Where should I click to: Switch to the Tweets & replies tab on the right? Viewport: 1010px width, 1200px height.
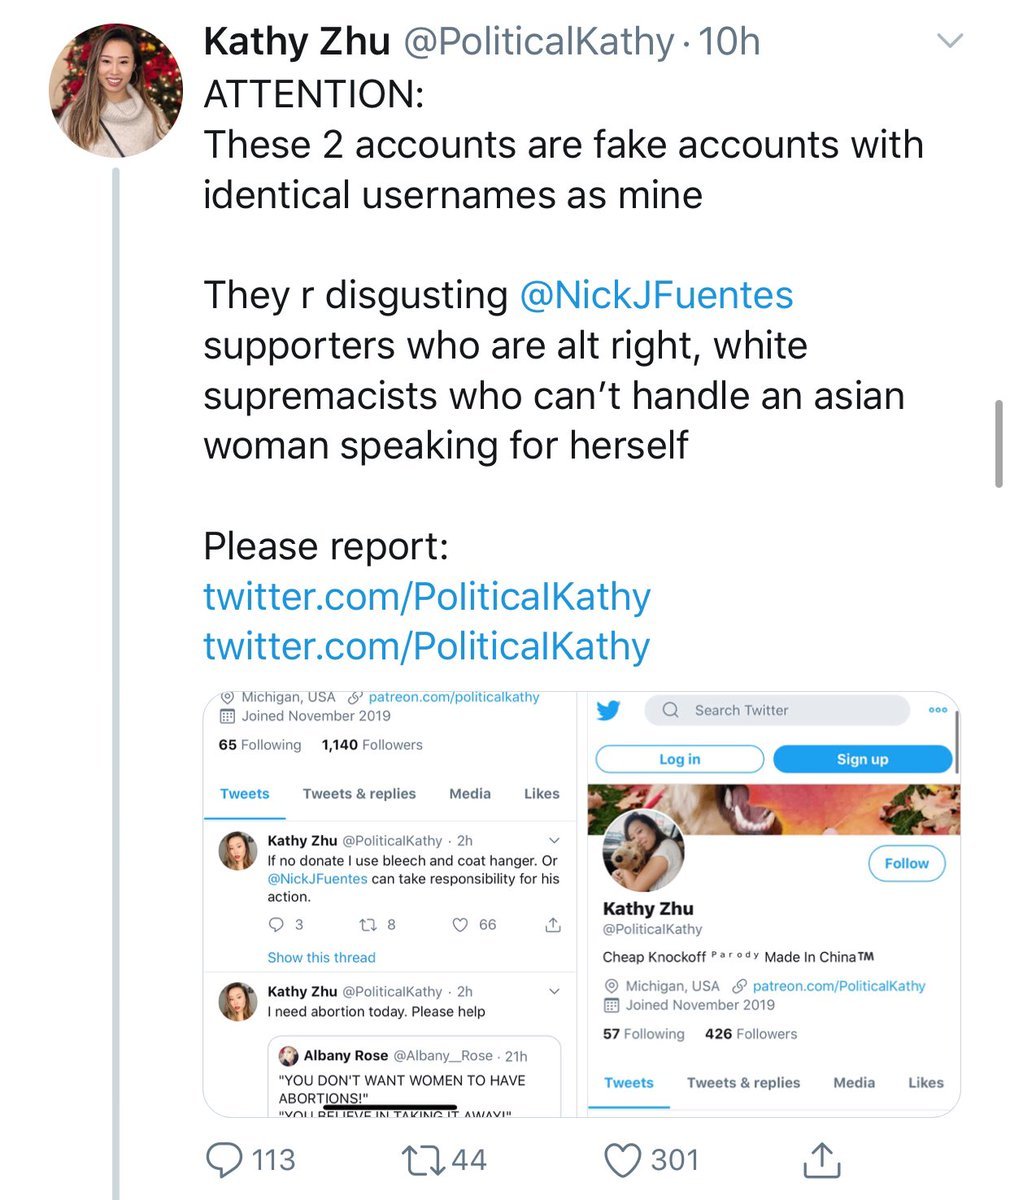pyautogui.click(x=743, y=1082)
